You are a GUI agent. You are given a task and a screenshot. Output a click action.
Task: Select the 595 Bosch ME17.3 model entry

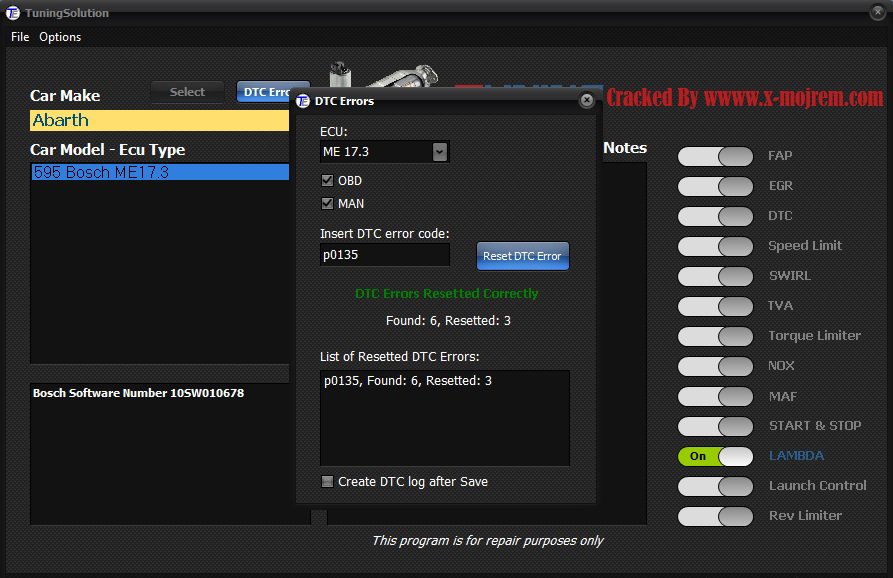coord(160,172)
